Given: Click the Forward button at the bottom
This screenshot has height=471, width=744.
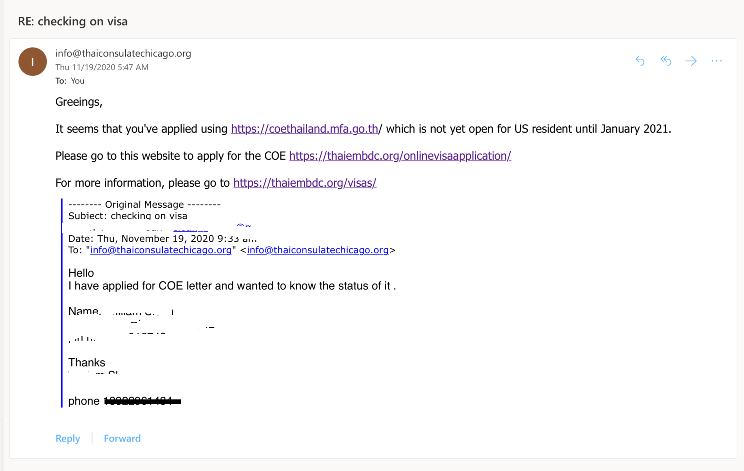Looking at the screenshot, I should tap(122, 438).
